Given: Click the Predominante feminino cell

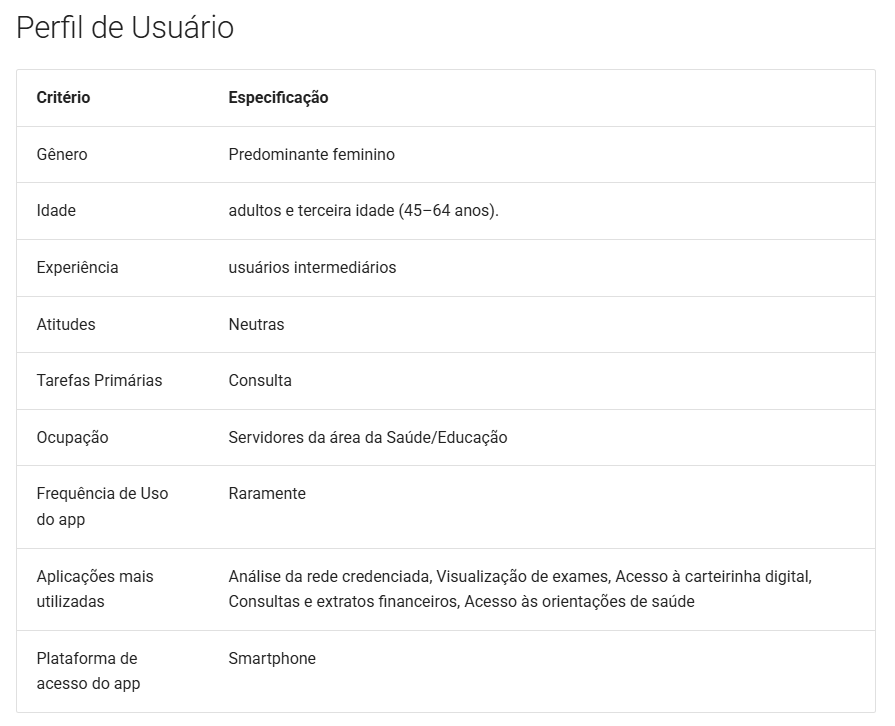Looking at the screenshot, I should [x=312, y=155].
